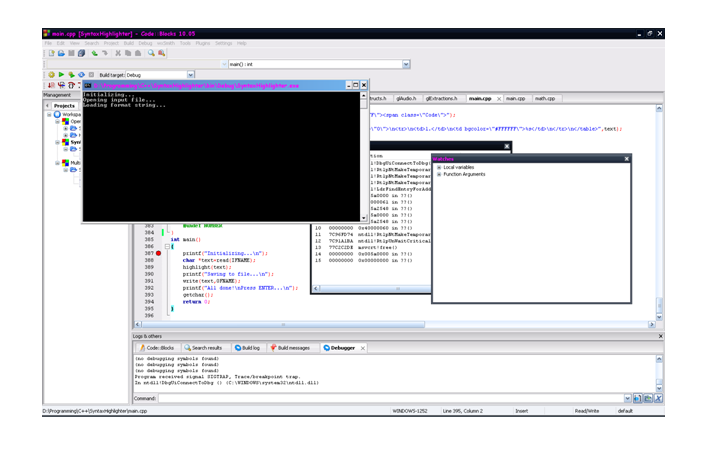Image resolution: width=720 pixels, height=450 pixels.
Task: Click the Paste toolbar icon
Action: (x=138, y=53)
